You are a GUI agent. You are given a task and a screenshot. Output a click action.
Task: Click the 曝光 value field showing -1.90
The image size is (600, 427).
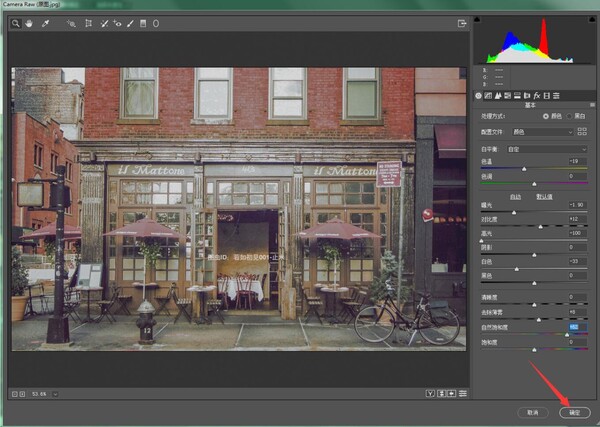577,205
